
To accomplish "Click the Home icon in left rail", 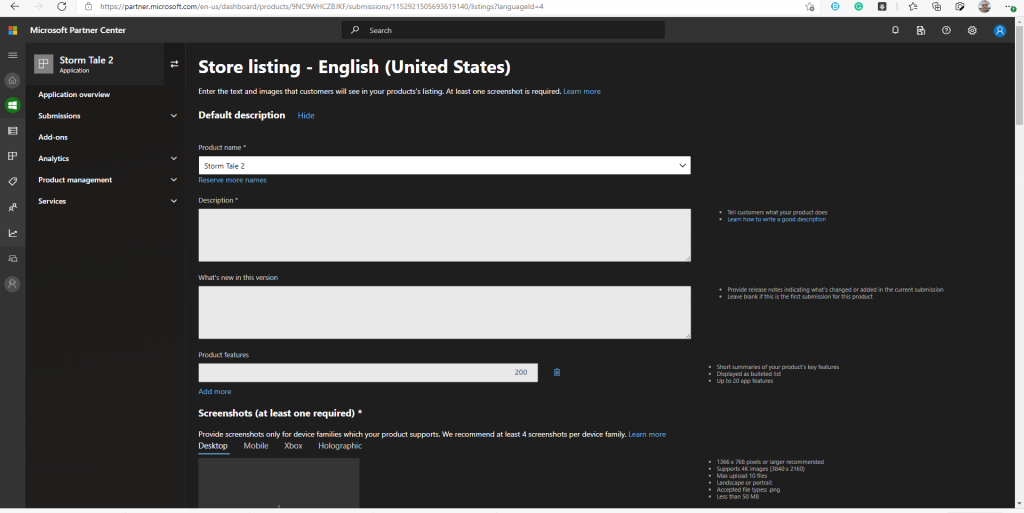I will tap(13, 80).
